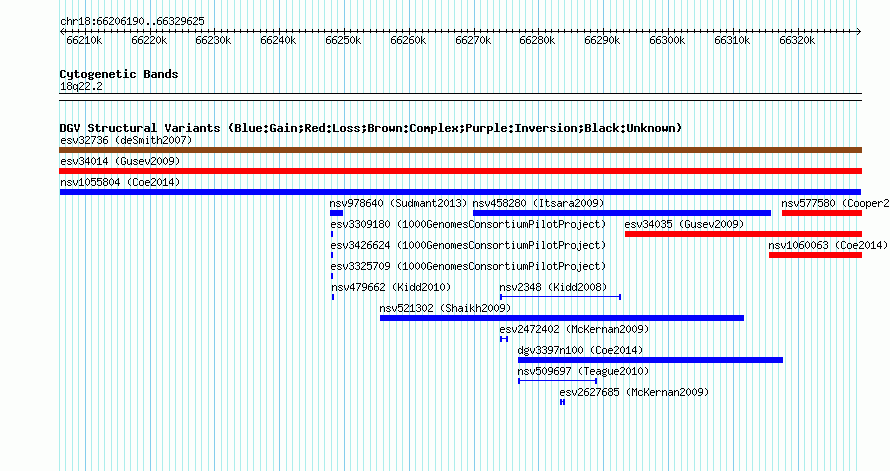This screenshot has height=471, width=890.
Task: Open the nsv1060063 (Coe2014) label
Action: click(828, 245)
